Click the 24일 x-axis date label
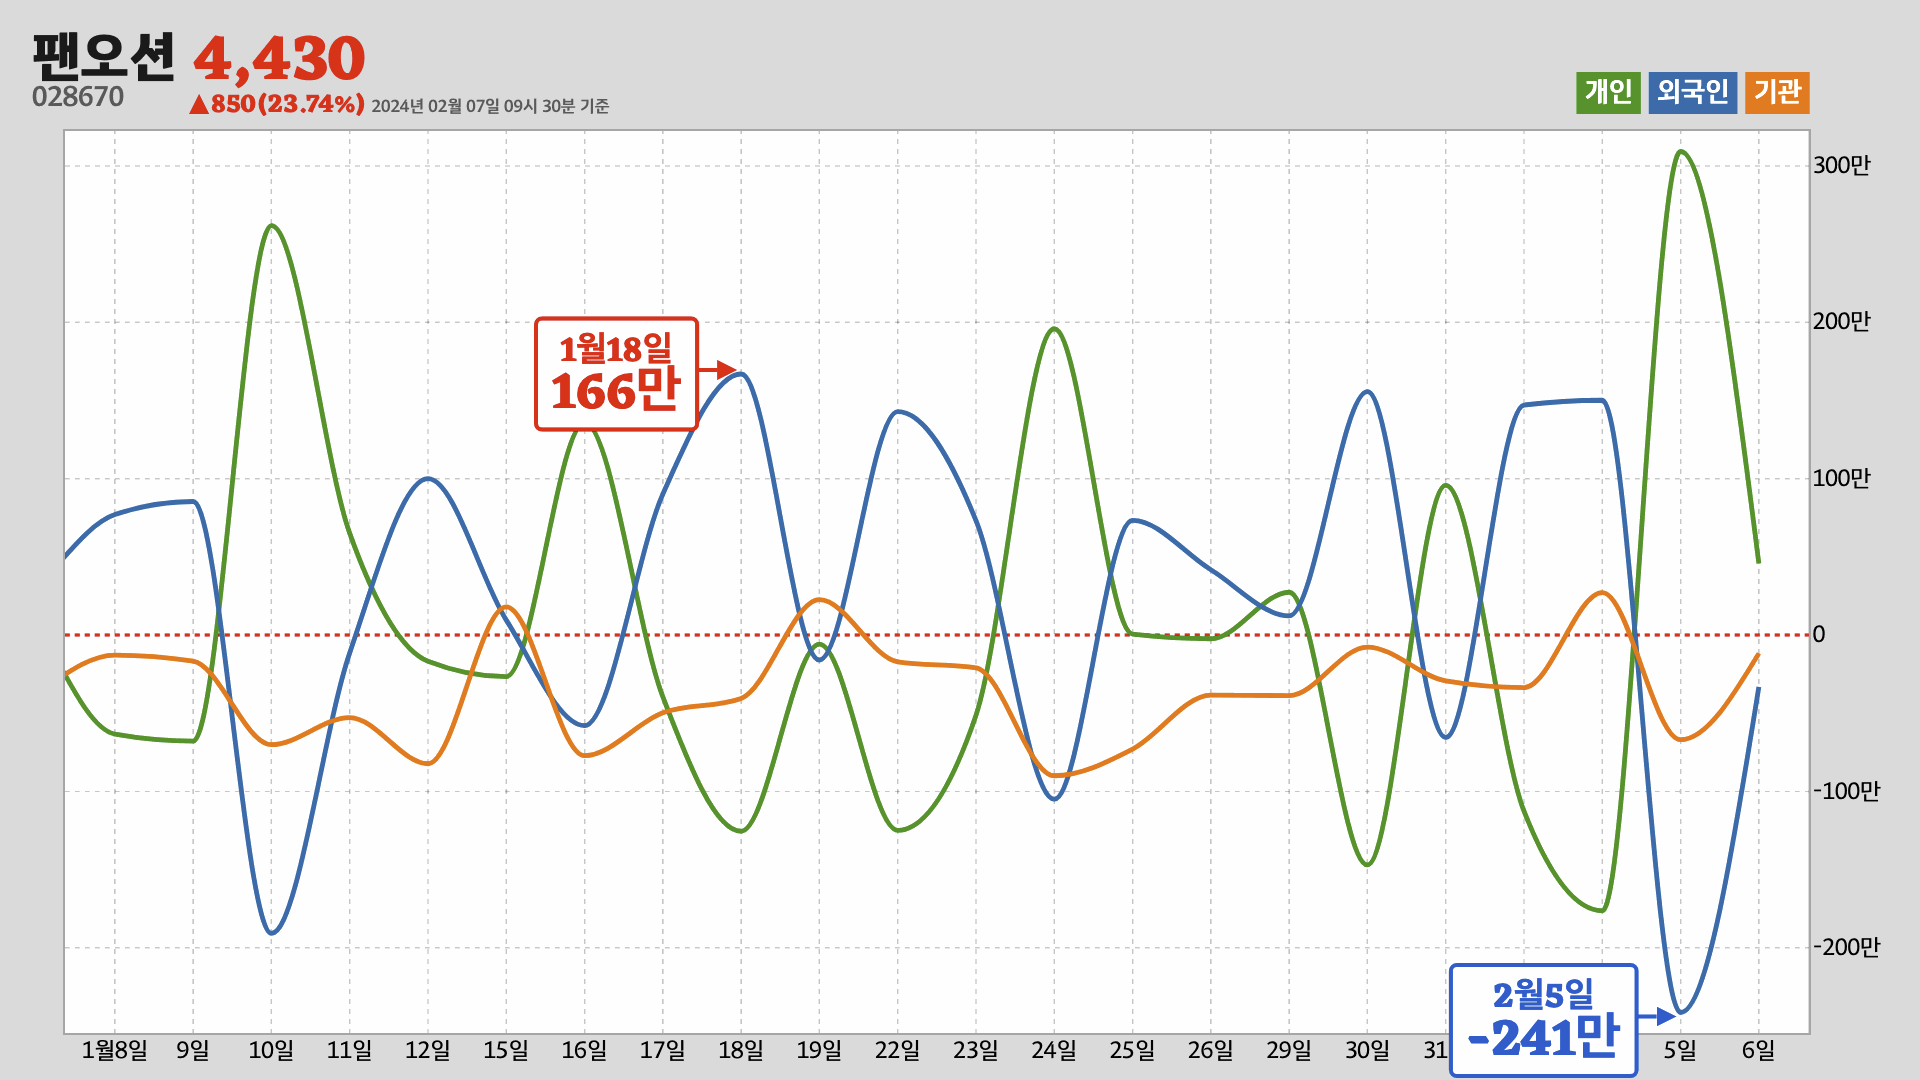This screenshot has height=1080, width=1920. tap(1054, 1050)
